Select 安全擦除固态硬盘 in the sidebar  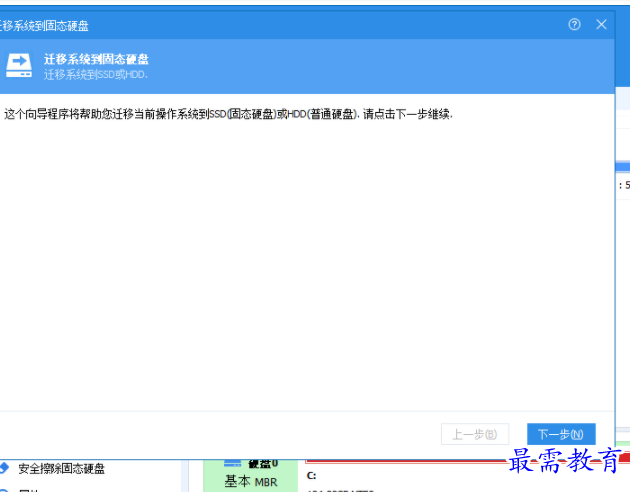coord(61,468)
